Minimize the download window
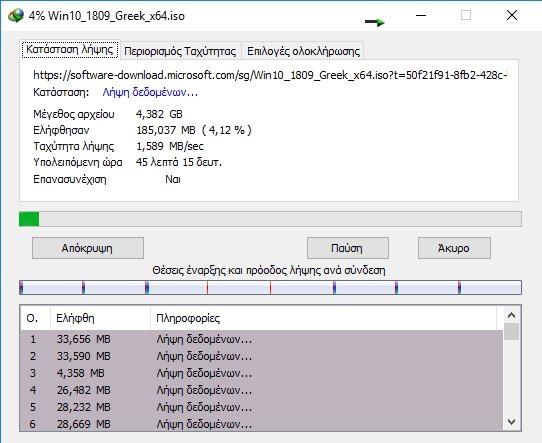Screen dimensions: 542x443 click(421, 15)
